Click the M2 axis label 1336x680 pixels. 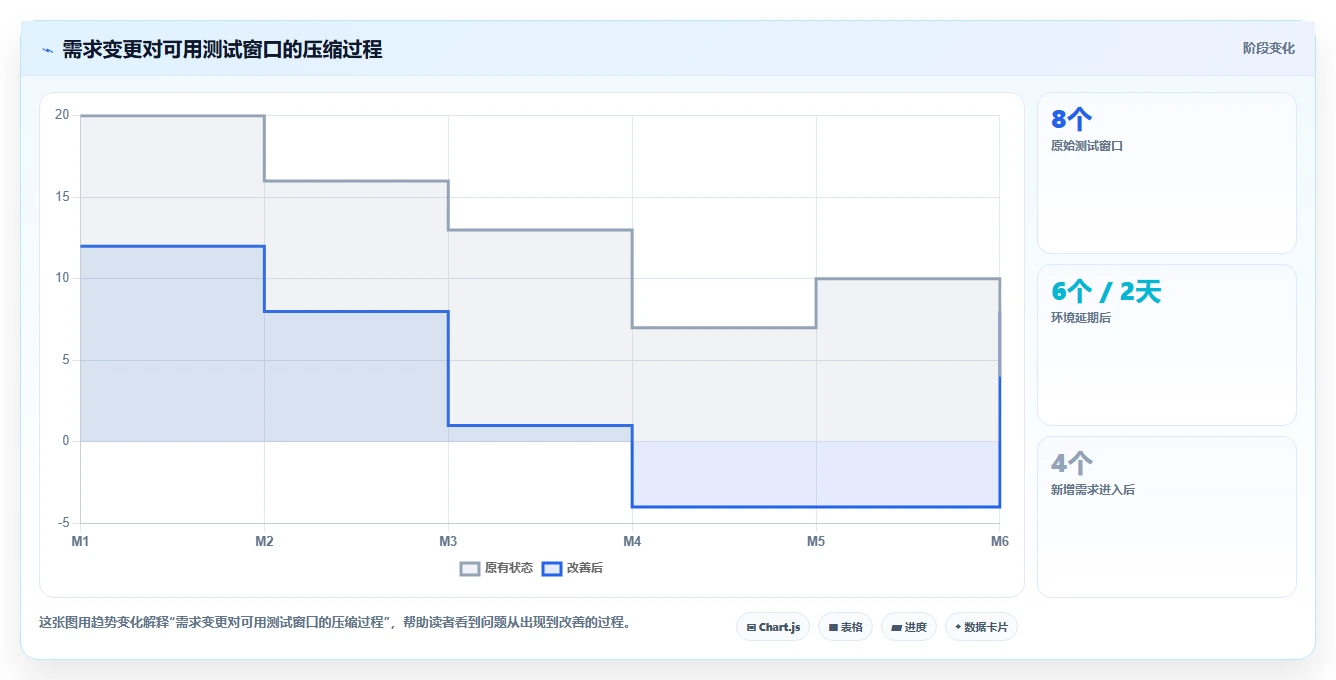coord(264,541)
